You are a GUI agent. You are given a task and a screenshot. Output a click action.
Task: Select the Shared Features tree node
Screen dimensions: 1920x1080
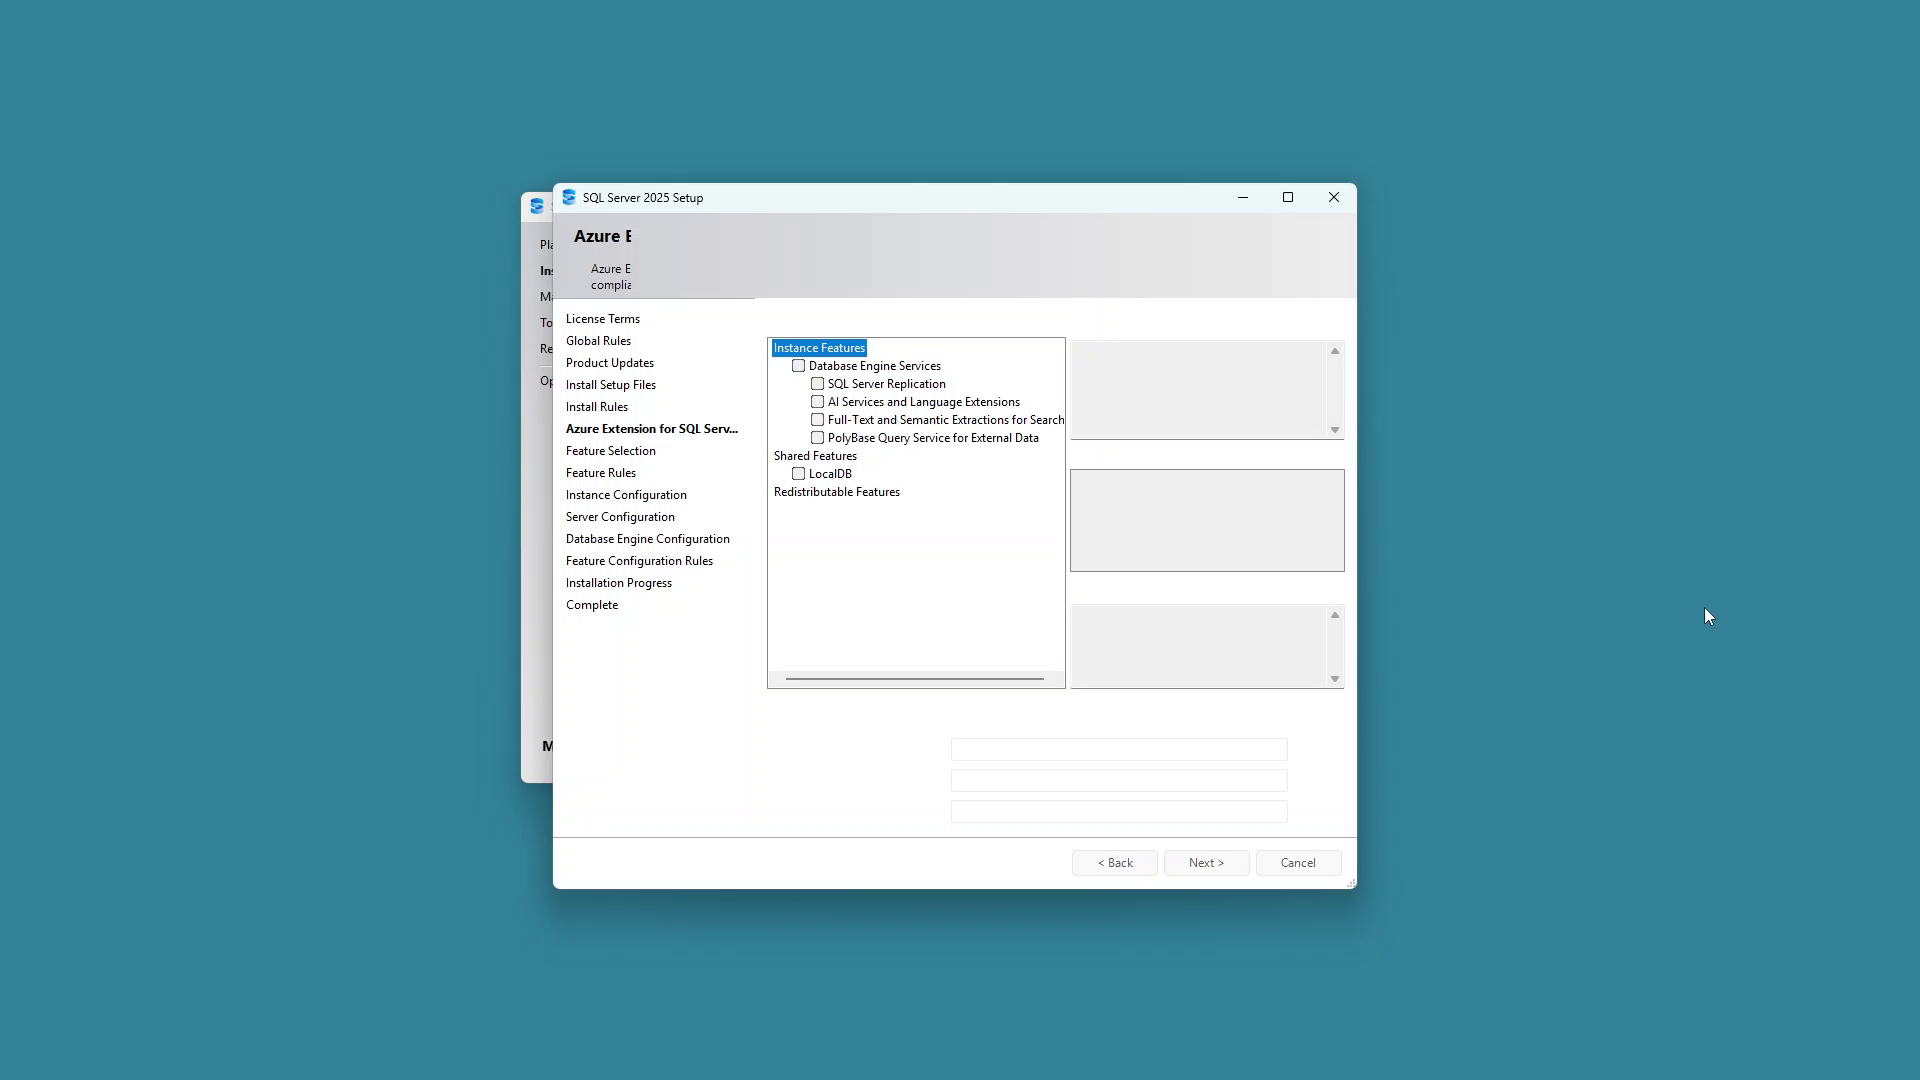(x=815, y=456)
